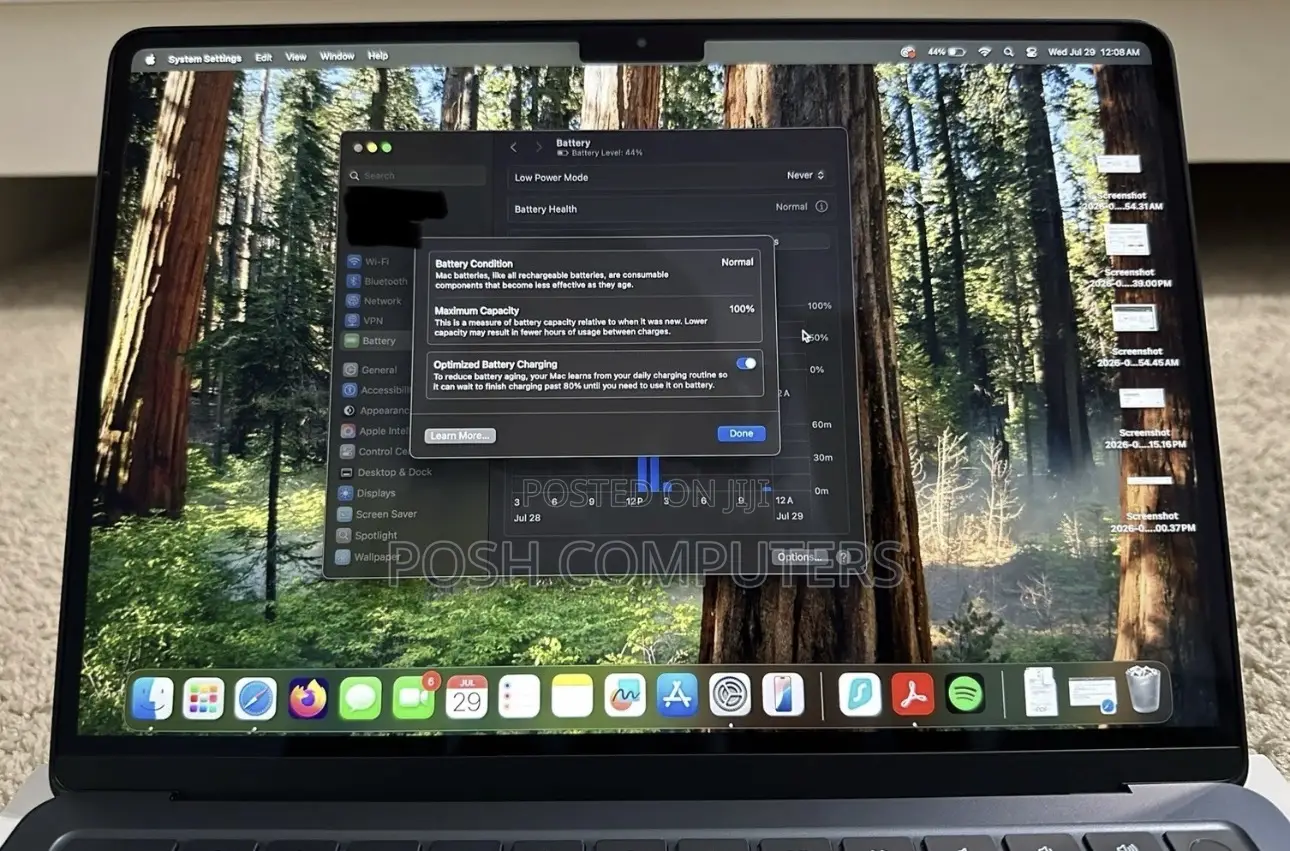
Task: Click the Settings sidebar Search field
Action: pos(416,175)
